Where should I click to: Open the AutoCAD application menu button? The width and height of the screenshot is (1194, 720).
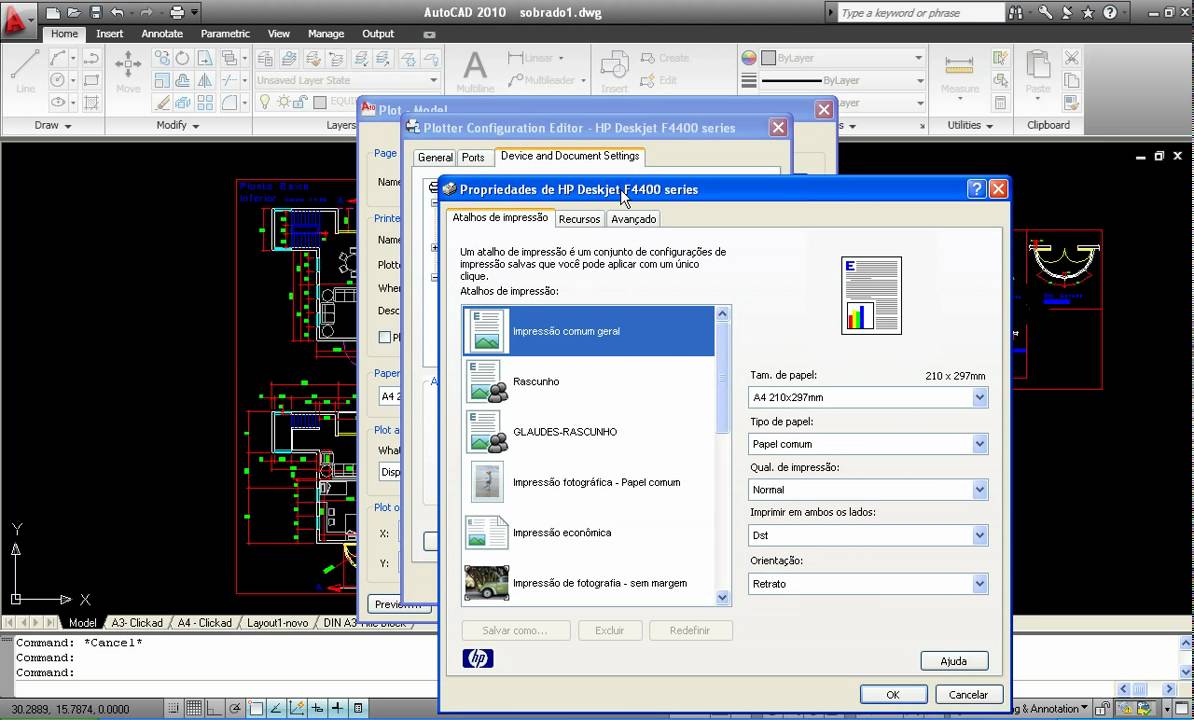coord(18,20)
